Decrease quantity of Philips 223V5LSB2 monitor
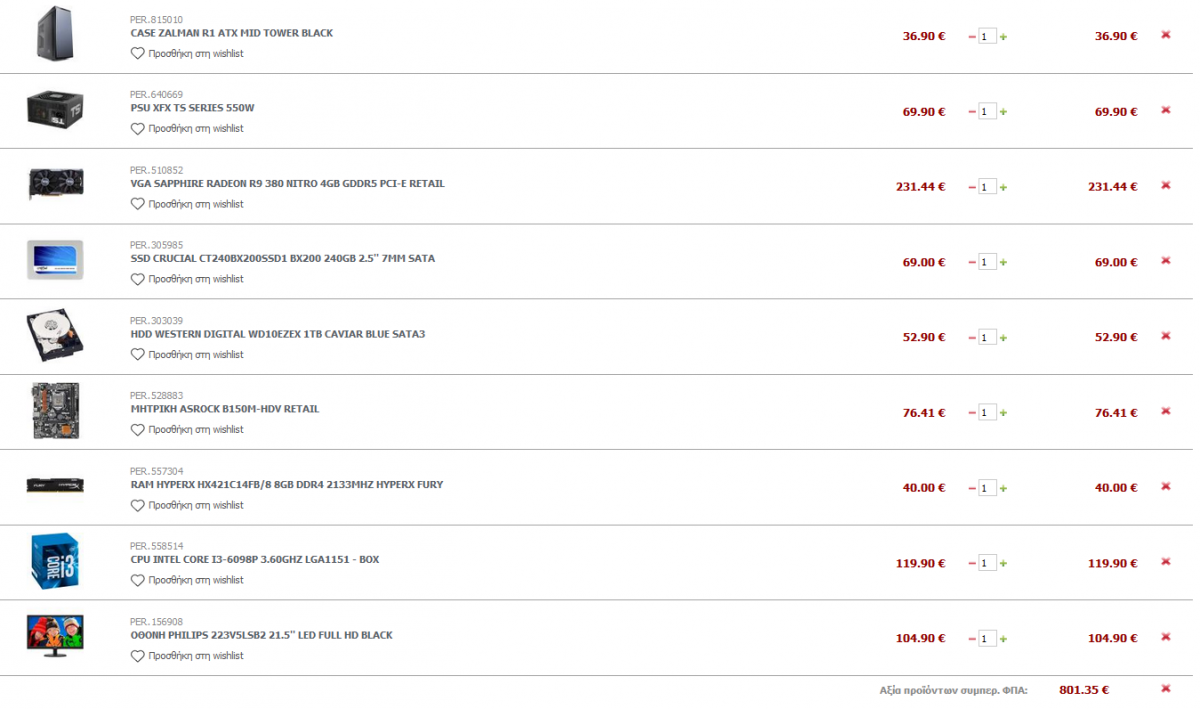 [972, 638]
